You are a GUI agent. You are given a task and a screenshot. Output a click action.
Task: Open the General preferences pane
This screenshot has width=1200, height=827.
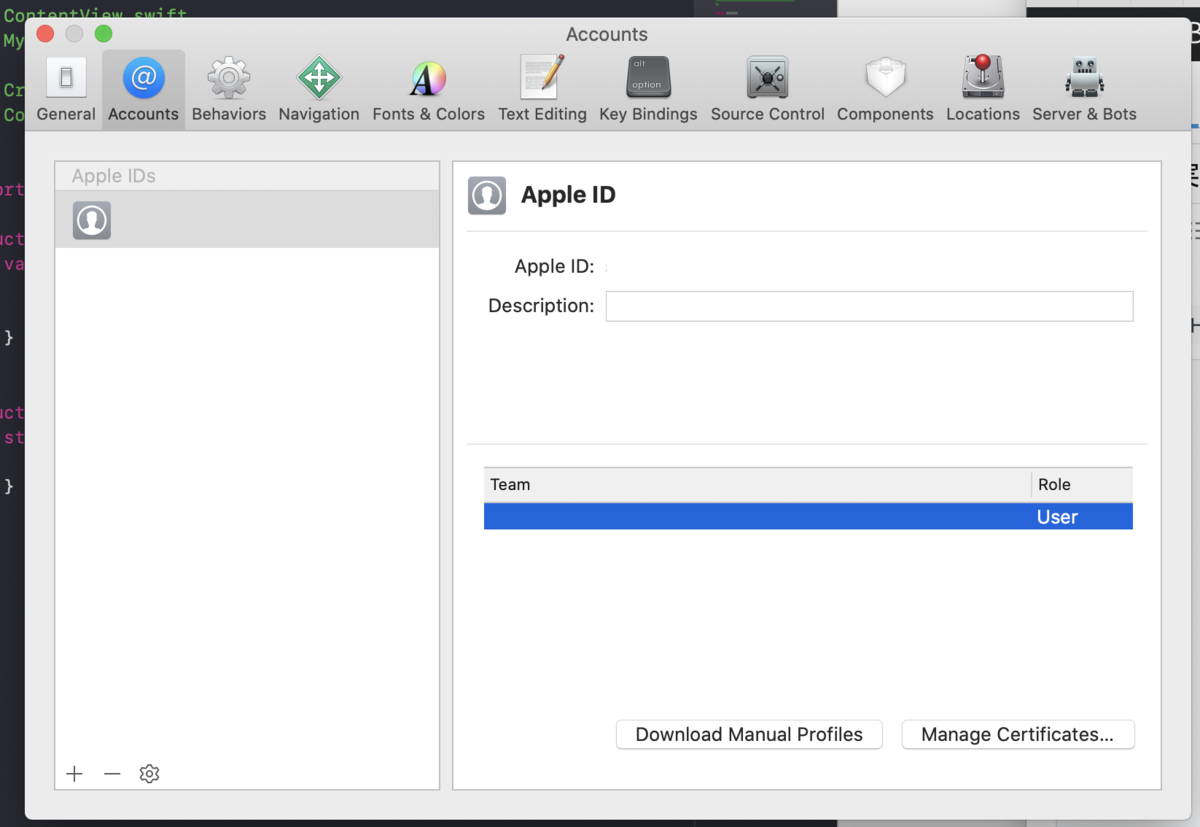pos(66,90)
